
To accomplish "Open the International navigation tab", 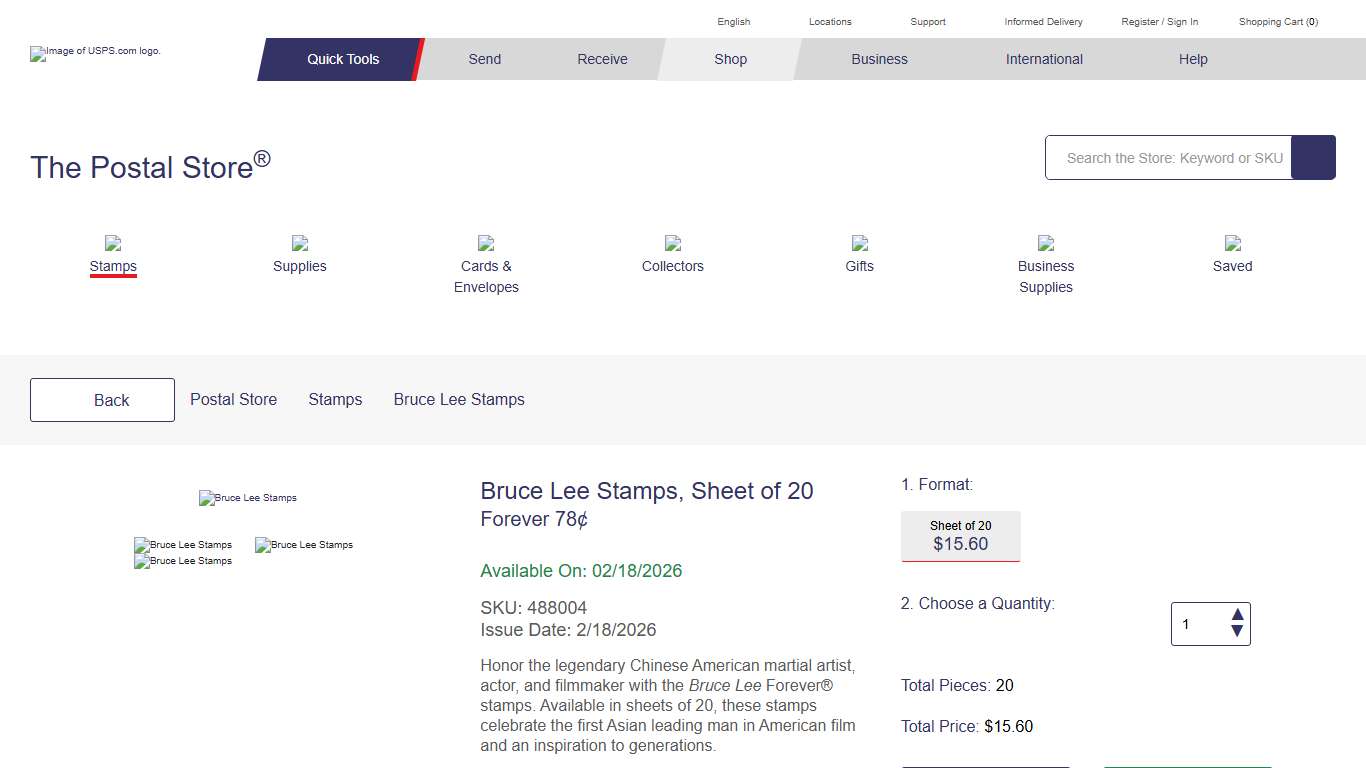I will click(x=1044, y=59).
